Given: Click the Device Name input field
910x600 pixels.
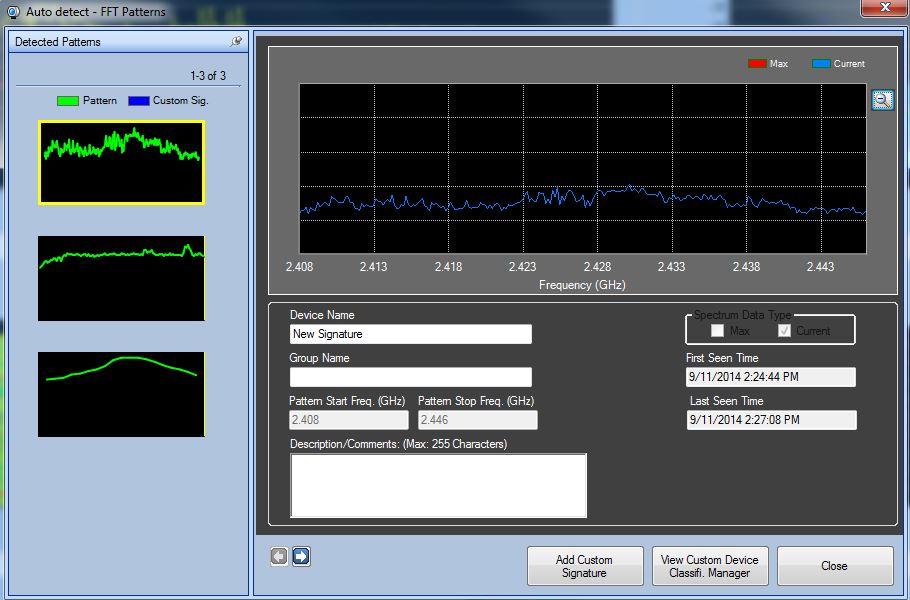Looking at the screenshot, I should point(410,334).
